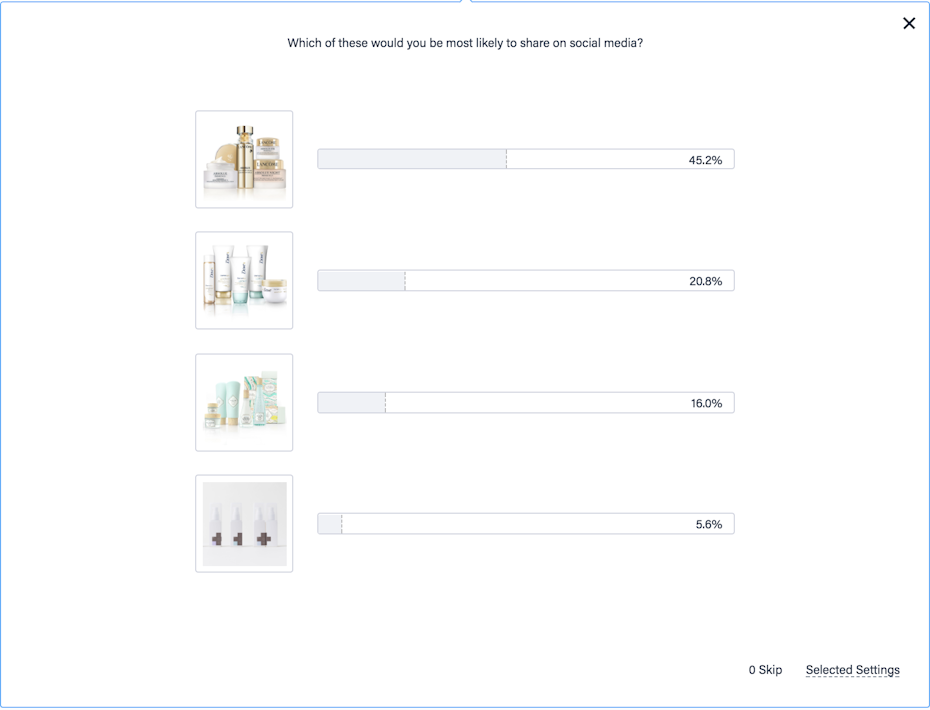930x710 pixels.
Task: Select the Dove product lineup thumbnail
Action: tap(244, 280)
